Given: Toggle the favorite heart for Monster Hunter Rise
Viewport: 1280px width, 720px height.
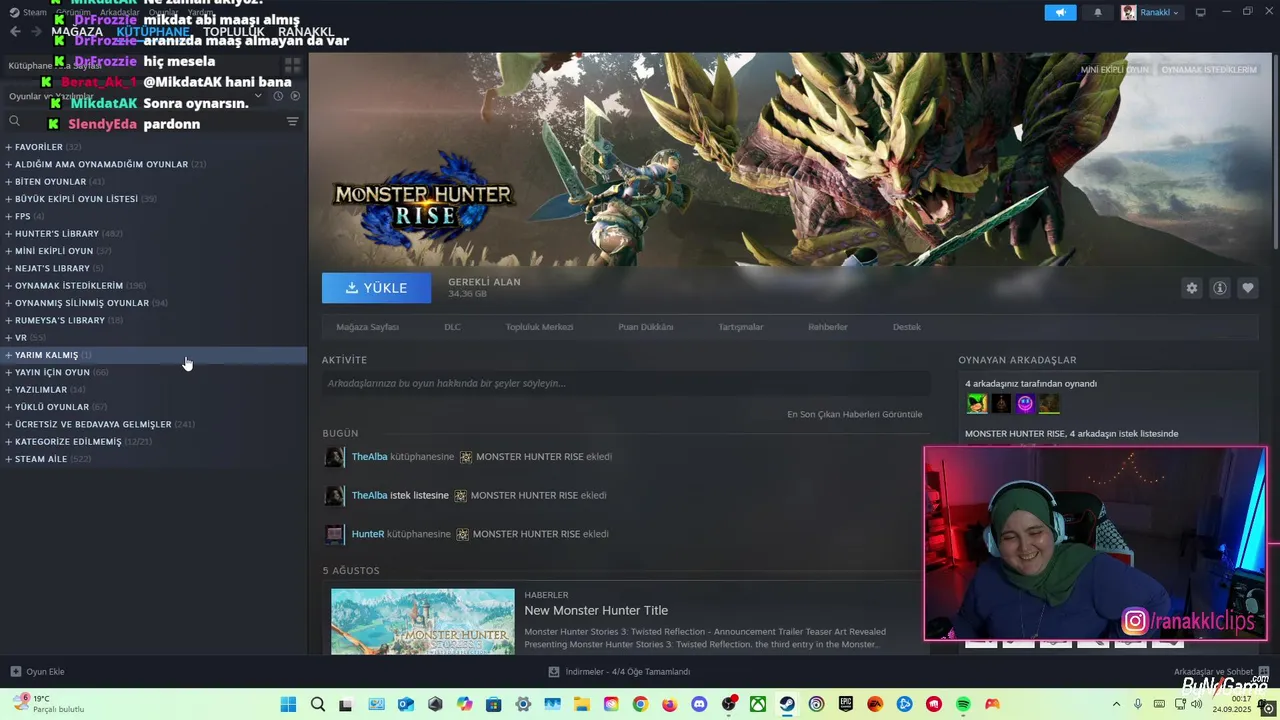Looking at the screenshot, I should point(1248,288).
